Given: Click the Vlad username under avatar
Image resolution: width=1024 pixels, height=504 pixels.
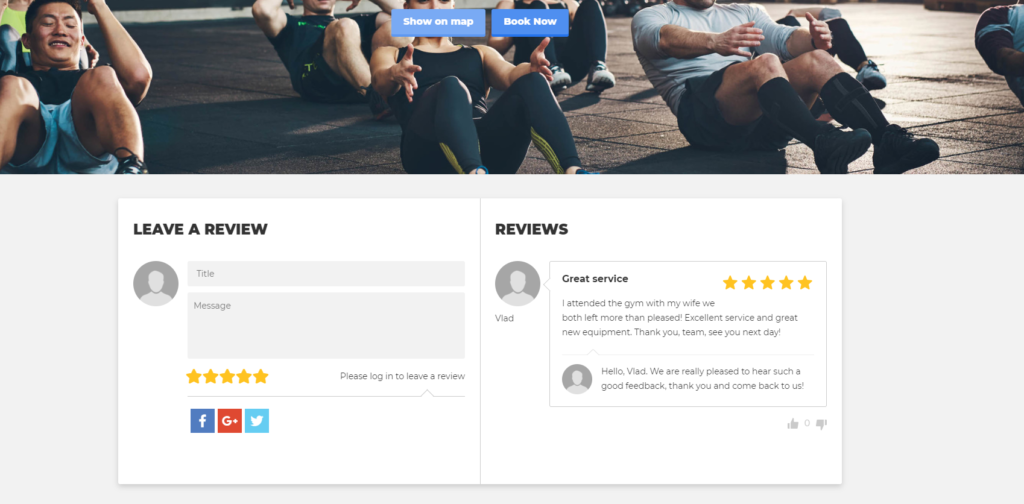Looking at the screenshot, I should 504,319.
